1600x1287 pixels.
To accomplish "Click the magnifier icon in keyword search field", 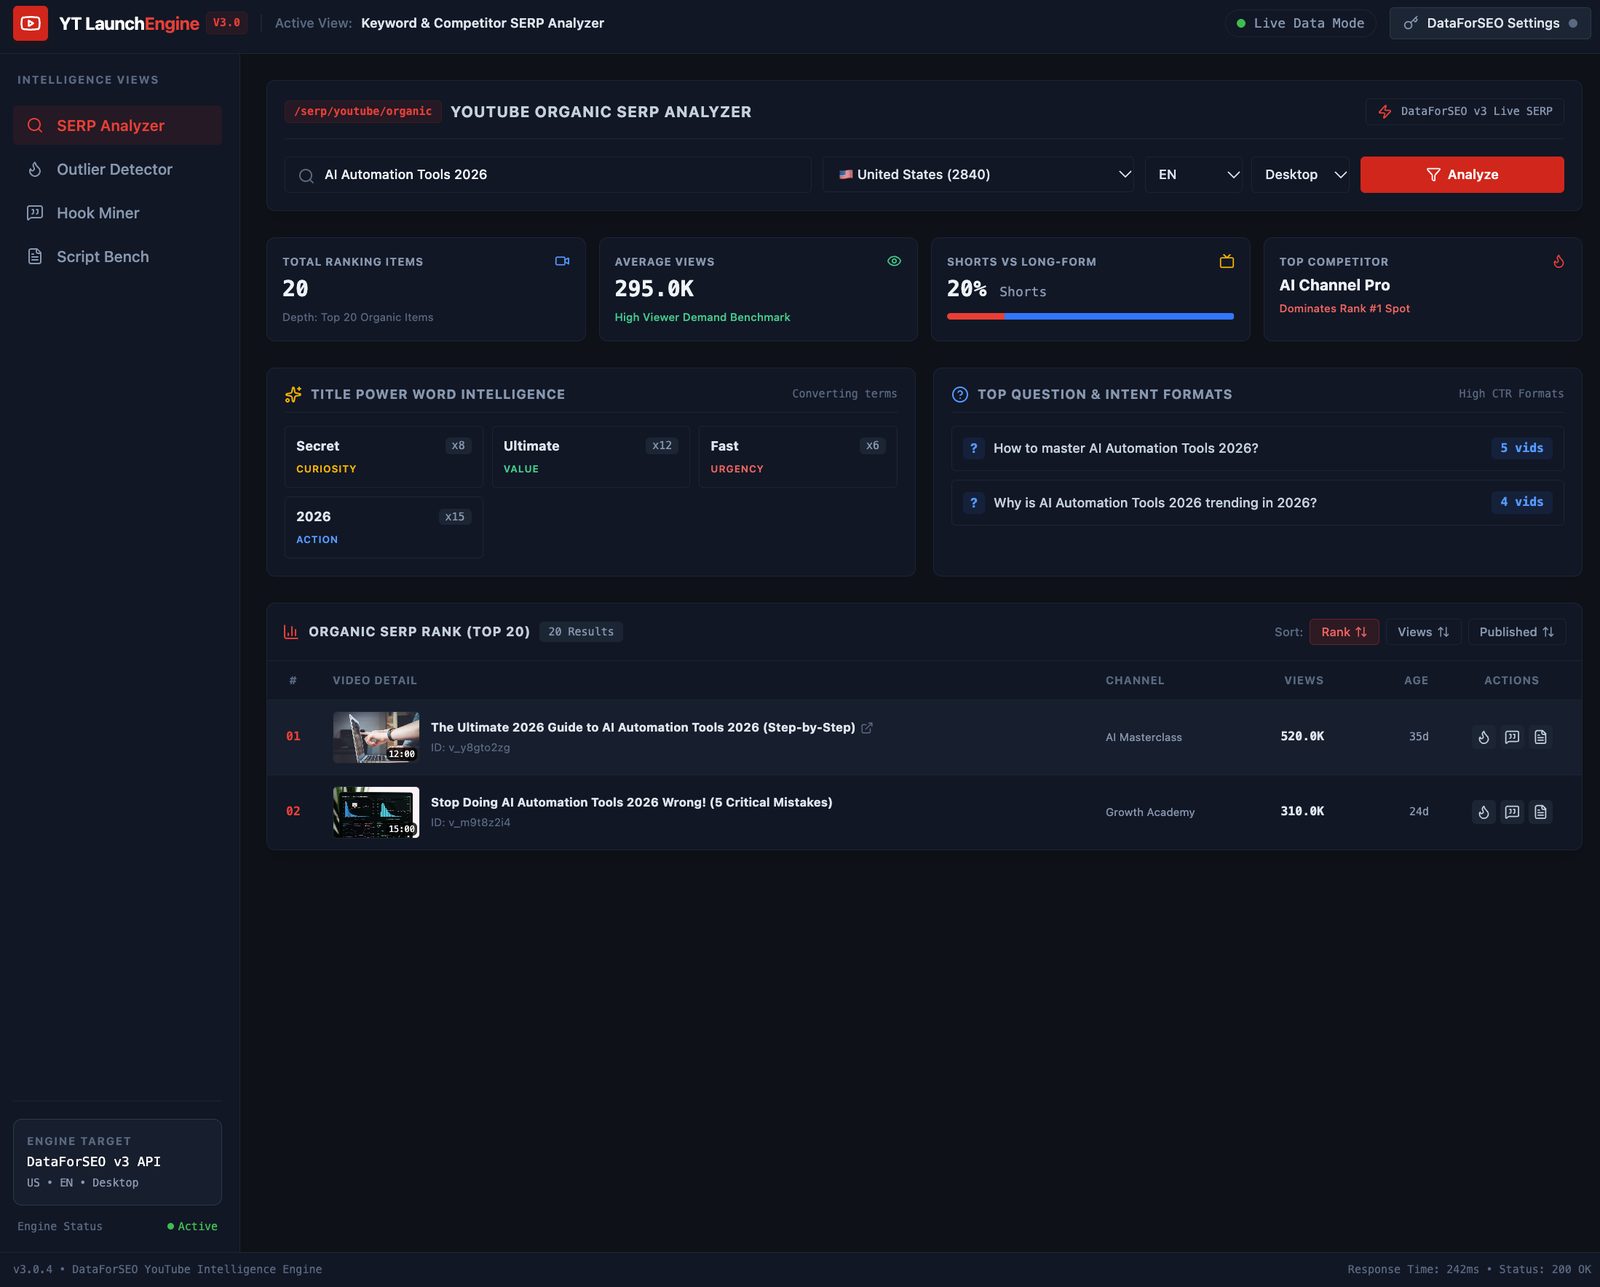I will (x=306, y=175).
